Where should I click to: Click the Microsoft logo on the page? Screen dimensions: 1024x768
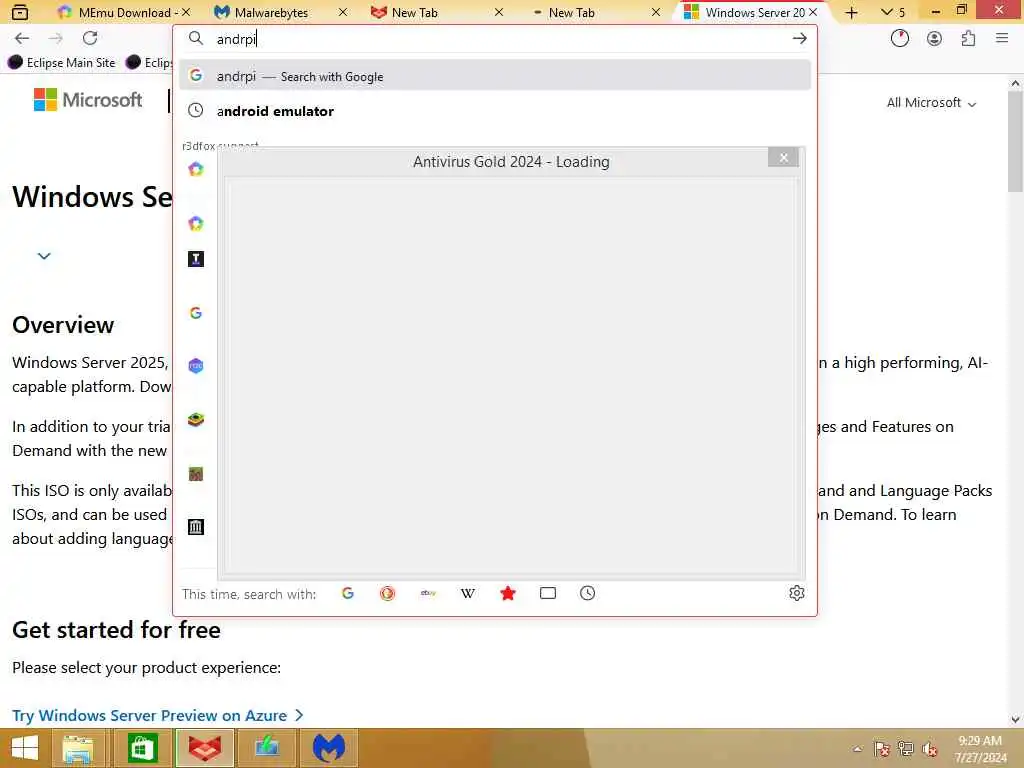(88, 100)
